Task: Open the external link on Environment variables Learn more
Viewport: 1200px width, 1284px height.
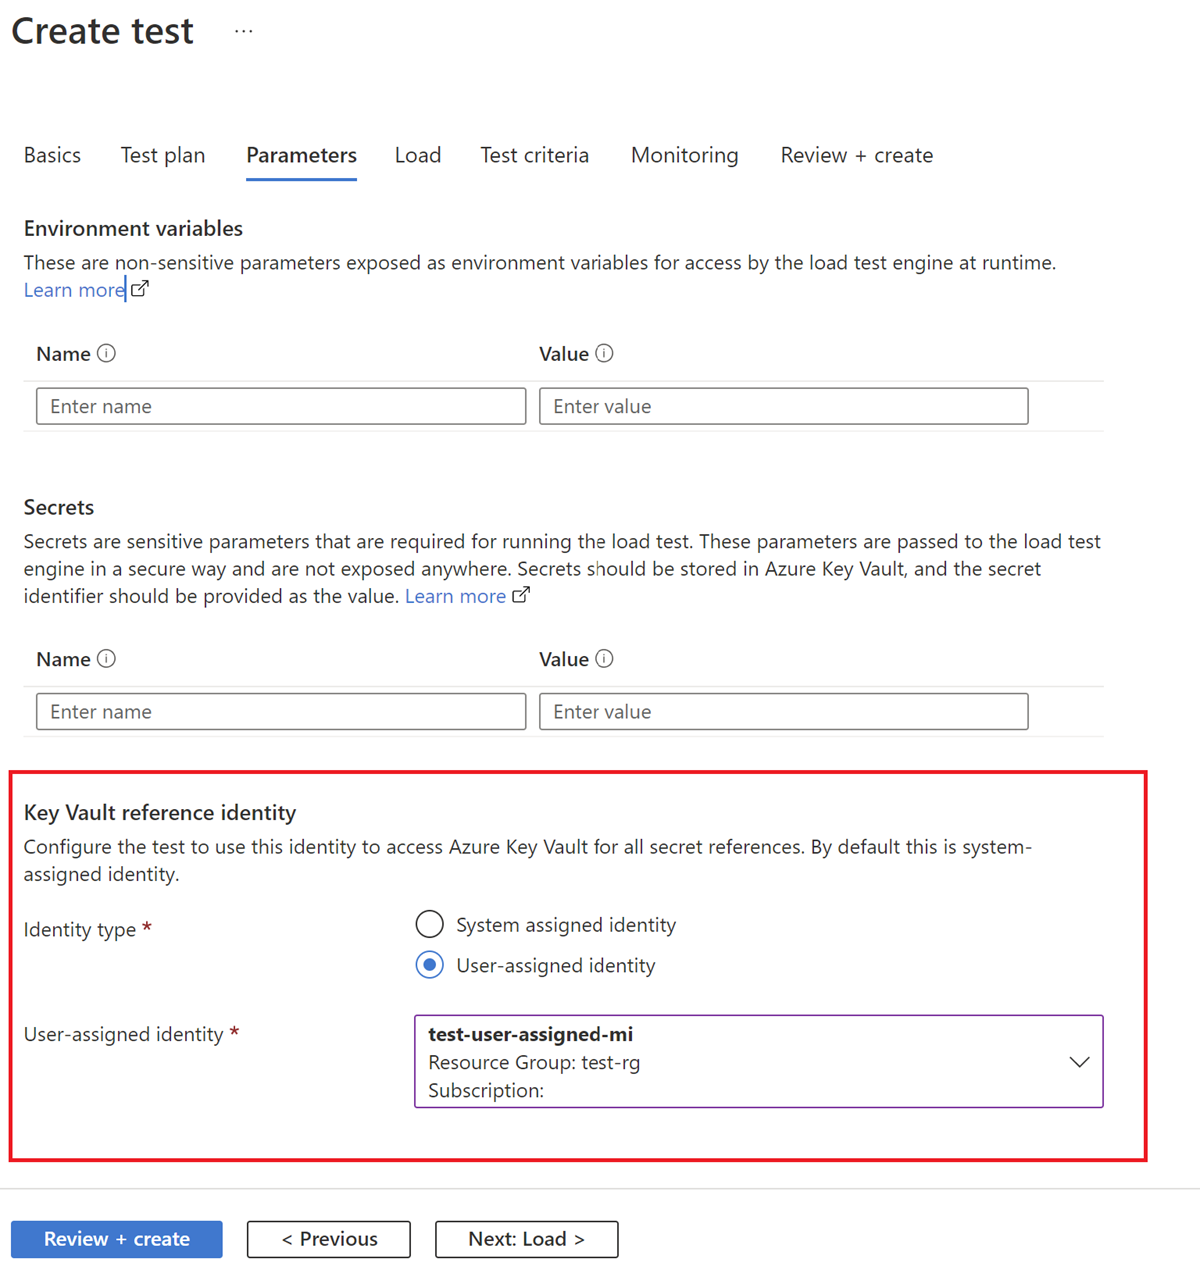Action: click(140, 288)
